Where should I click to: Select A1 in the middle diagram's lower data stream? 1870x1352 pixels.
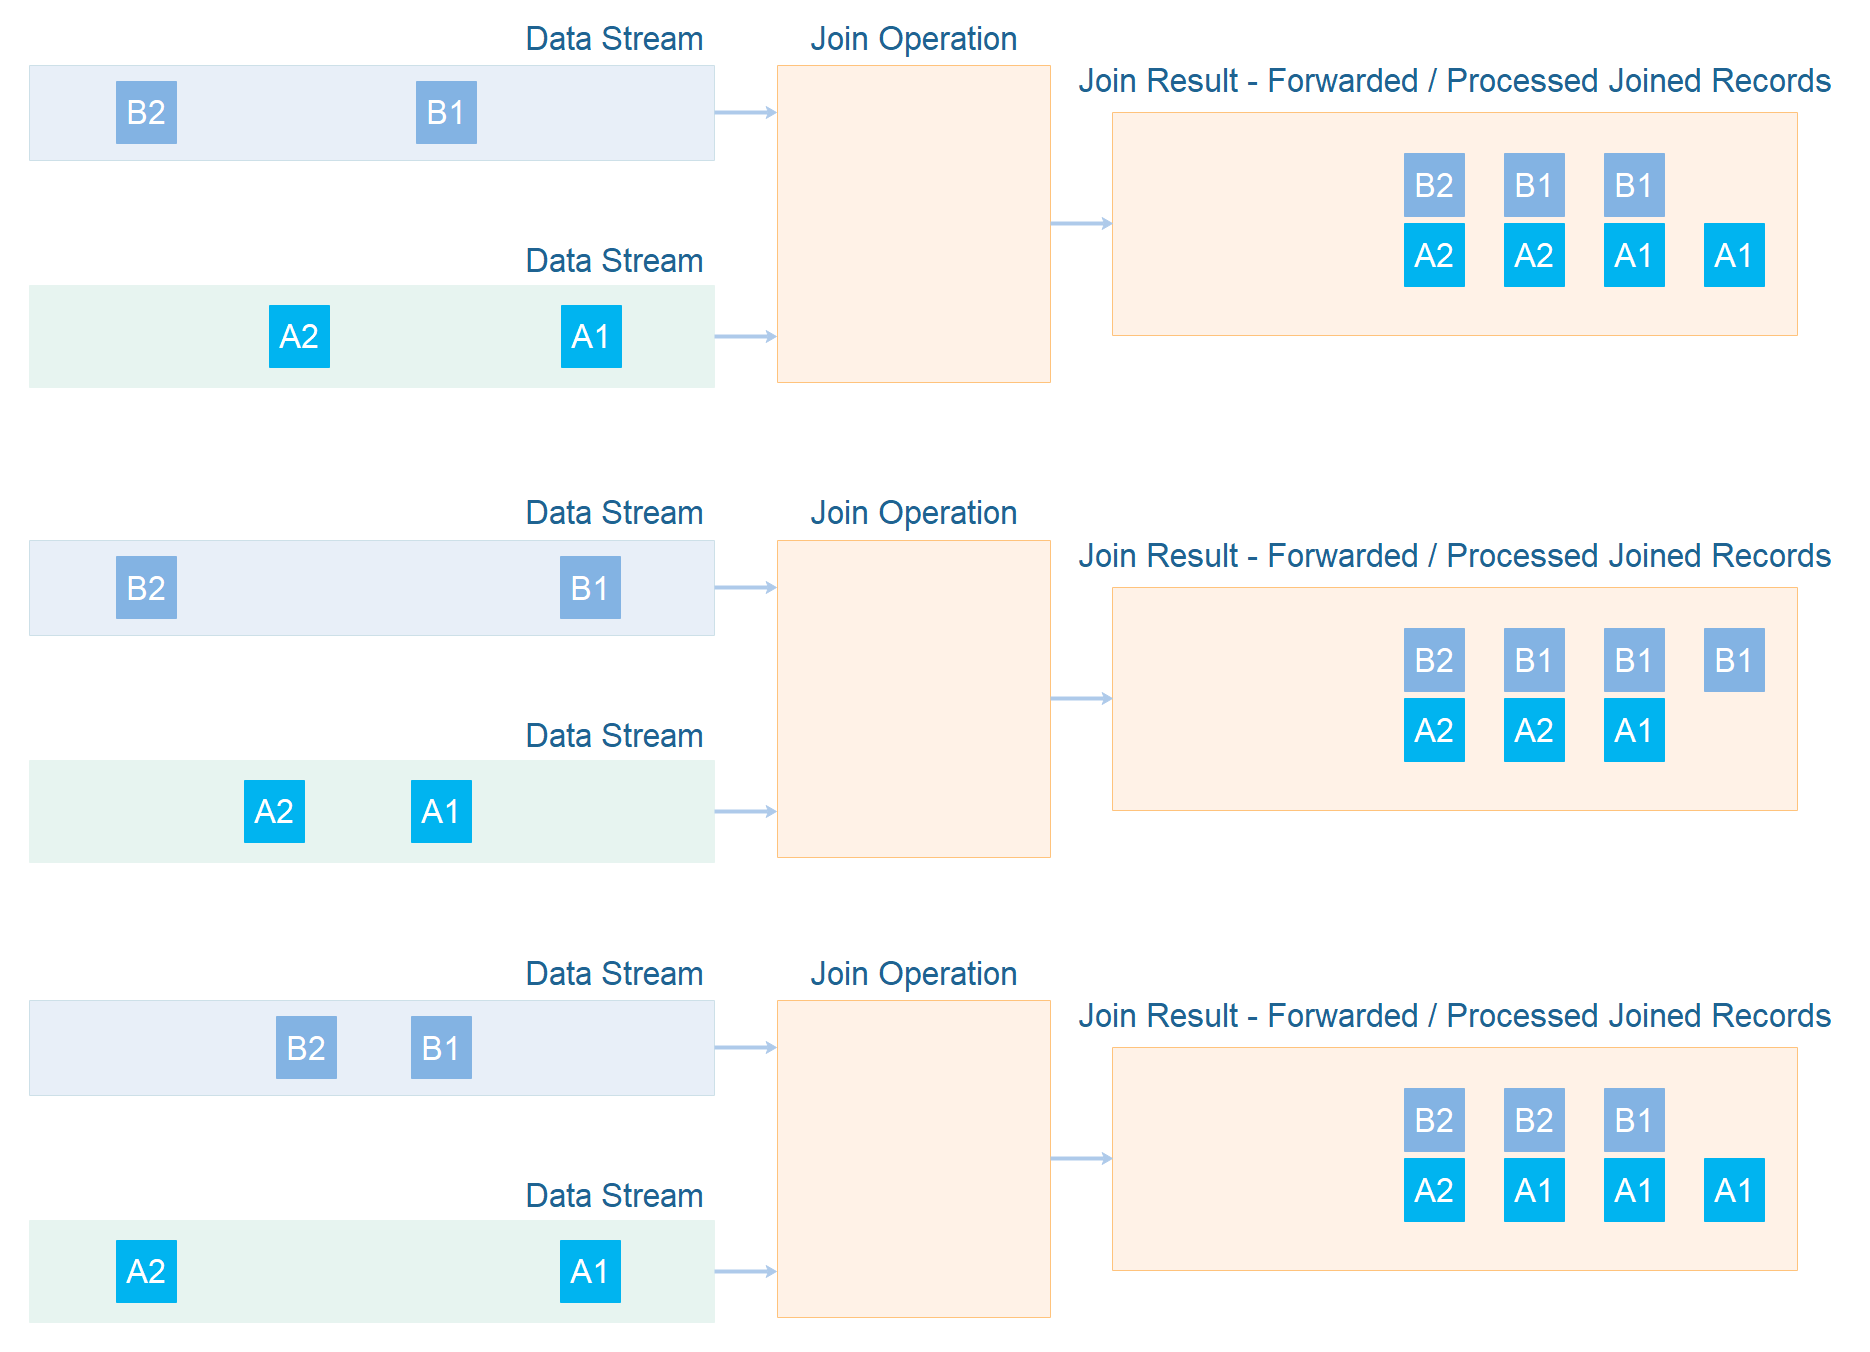pyautogui.click(x=441, y=811)
